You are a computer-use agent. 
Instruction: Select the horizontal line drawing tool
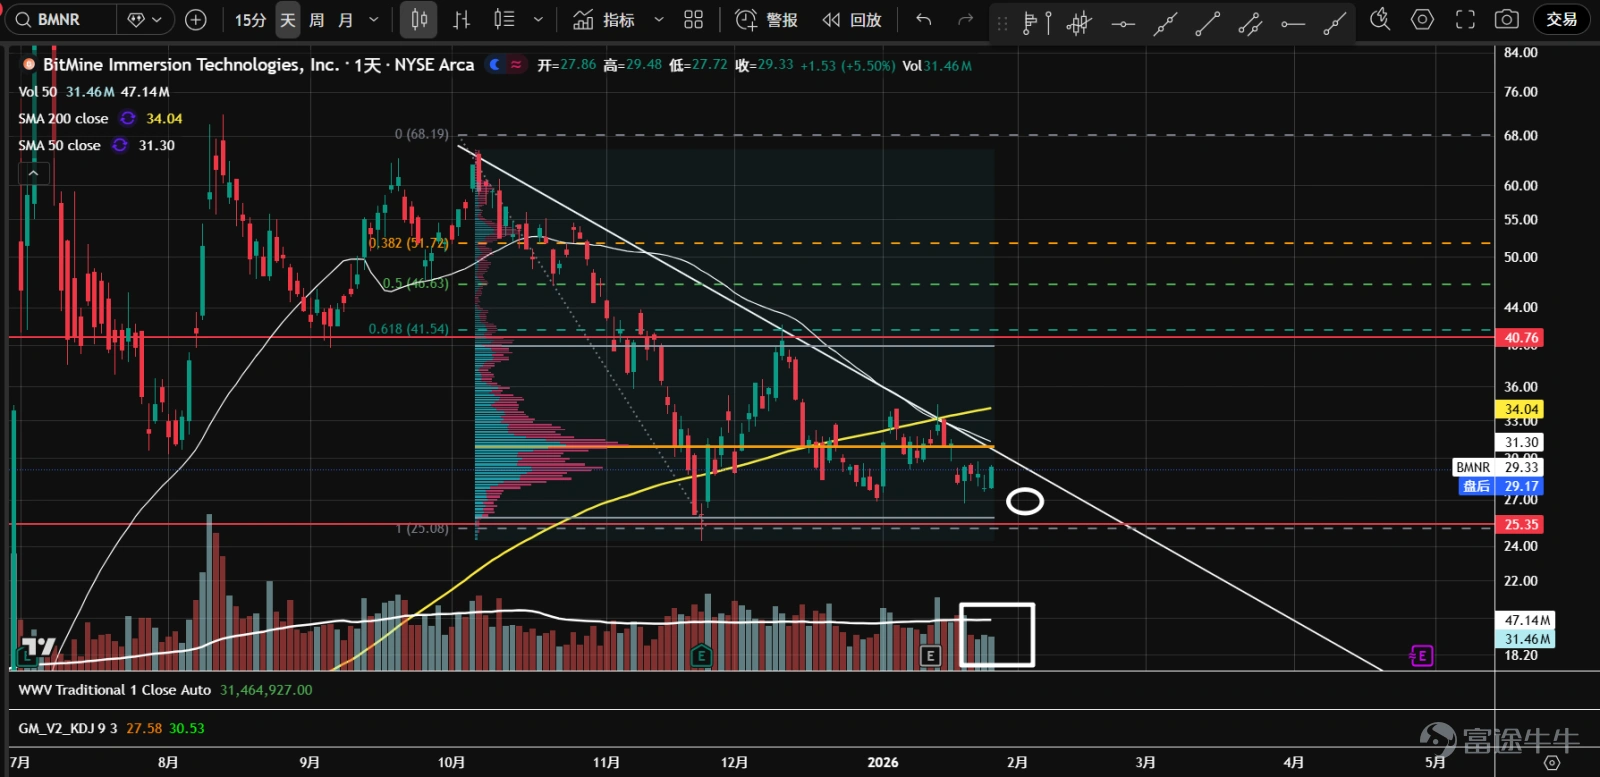(x=1123, y=22)
